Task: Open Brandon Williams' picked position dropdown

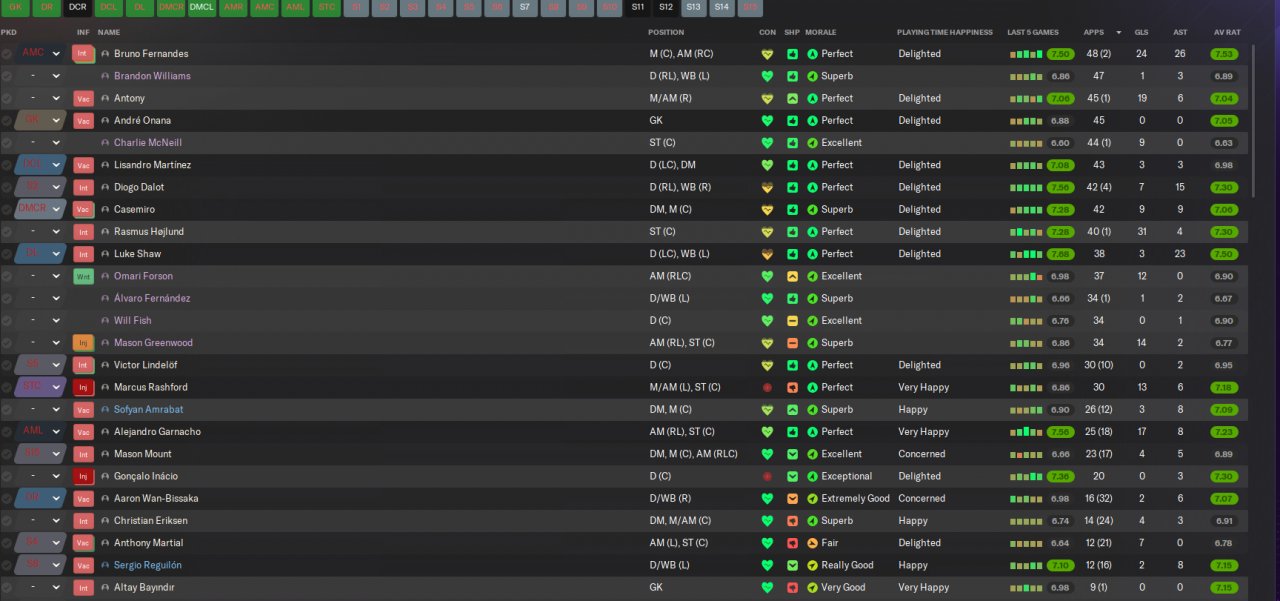Action: [41, 76]
